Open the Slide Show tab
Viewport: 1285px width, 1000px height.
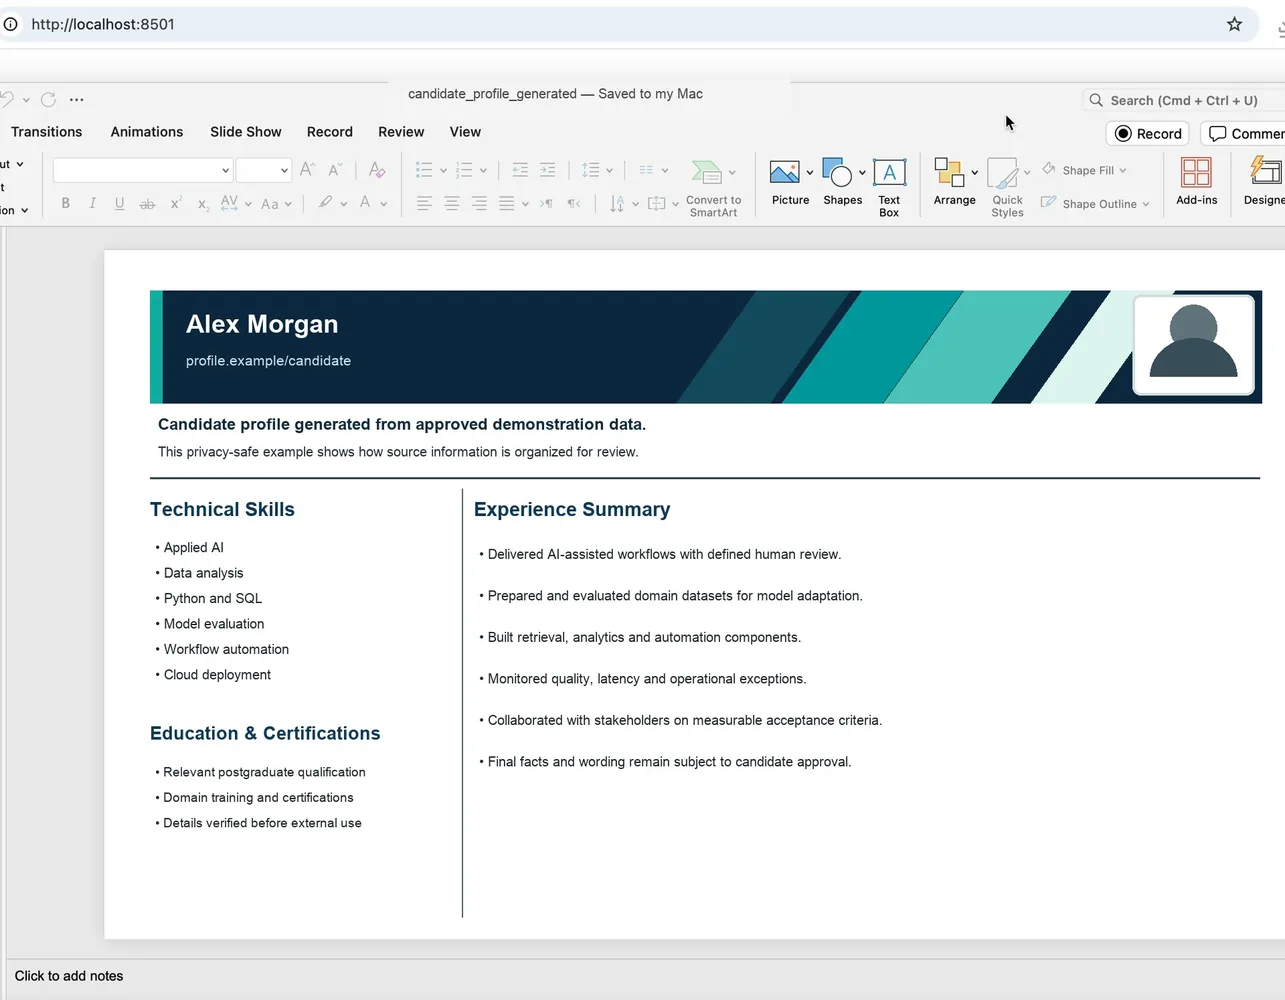tap(246, 132)
